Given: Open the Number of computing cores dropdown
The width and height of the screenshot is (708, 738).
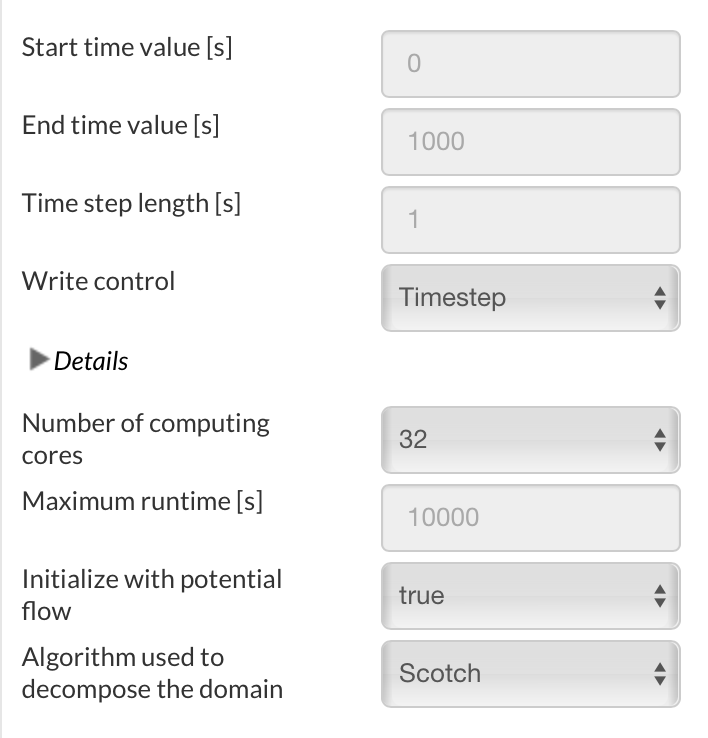Looking at the screenshot, I should 530,439.
